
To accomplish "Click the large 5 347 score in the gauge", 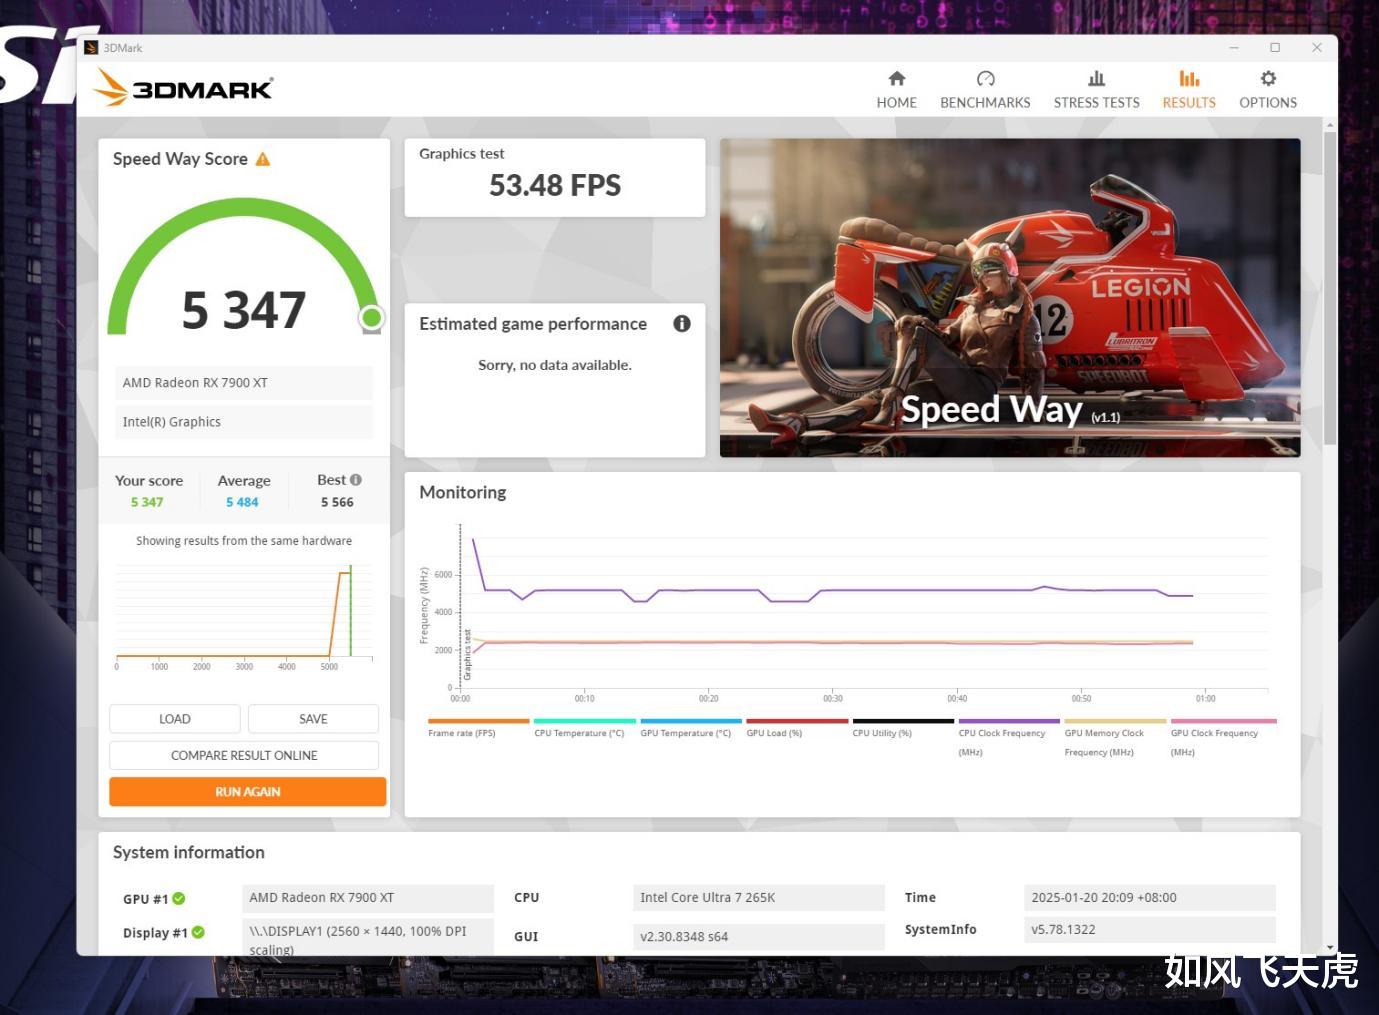I will tap(244, 310).
